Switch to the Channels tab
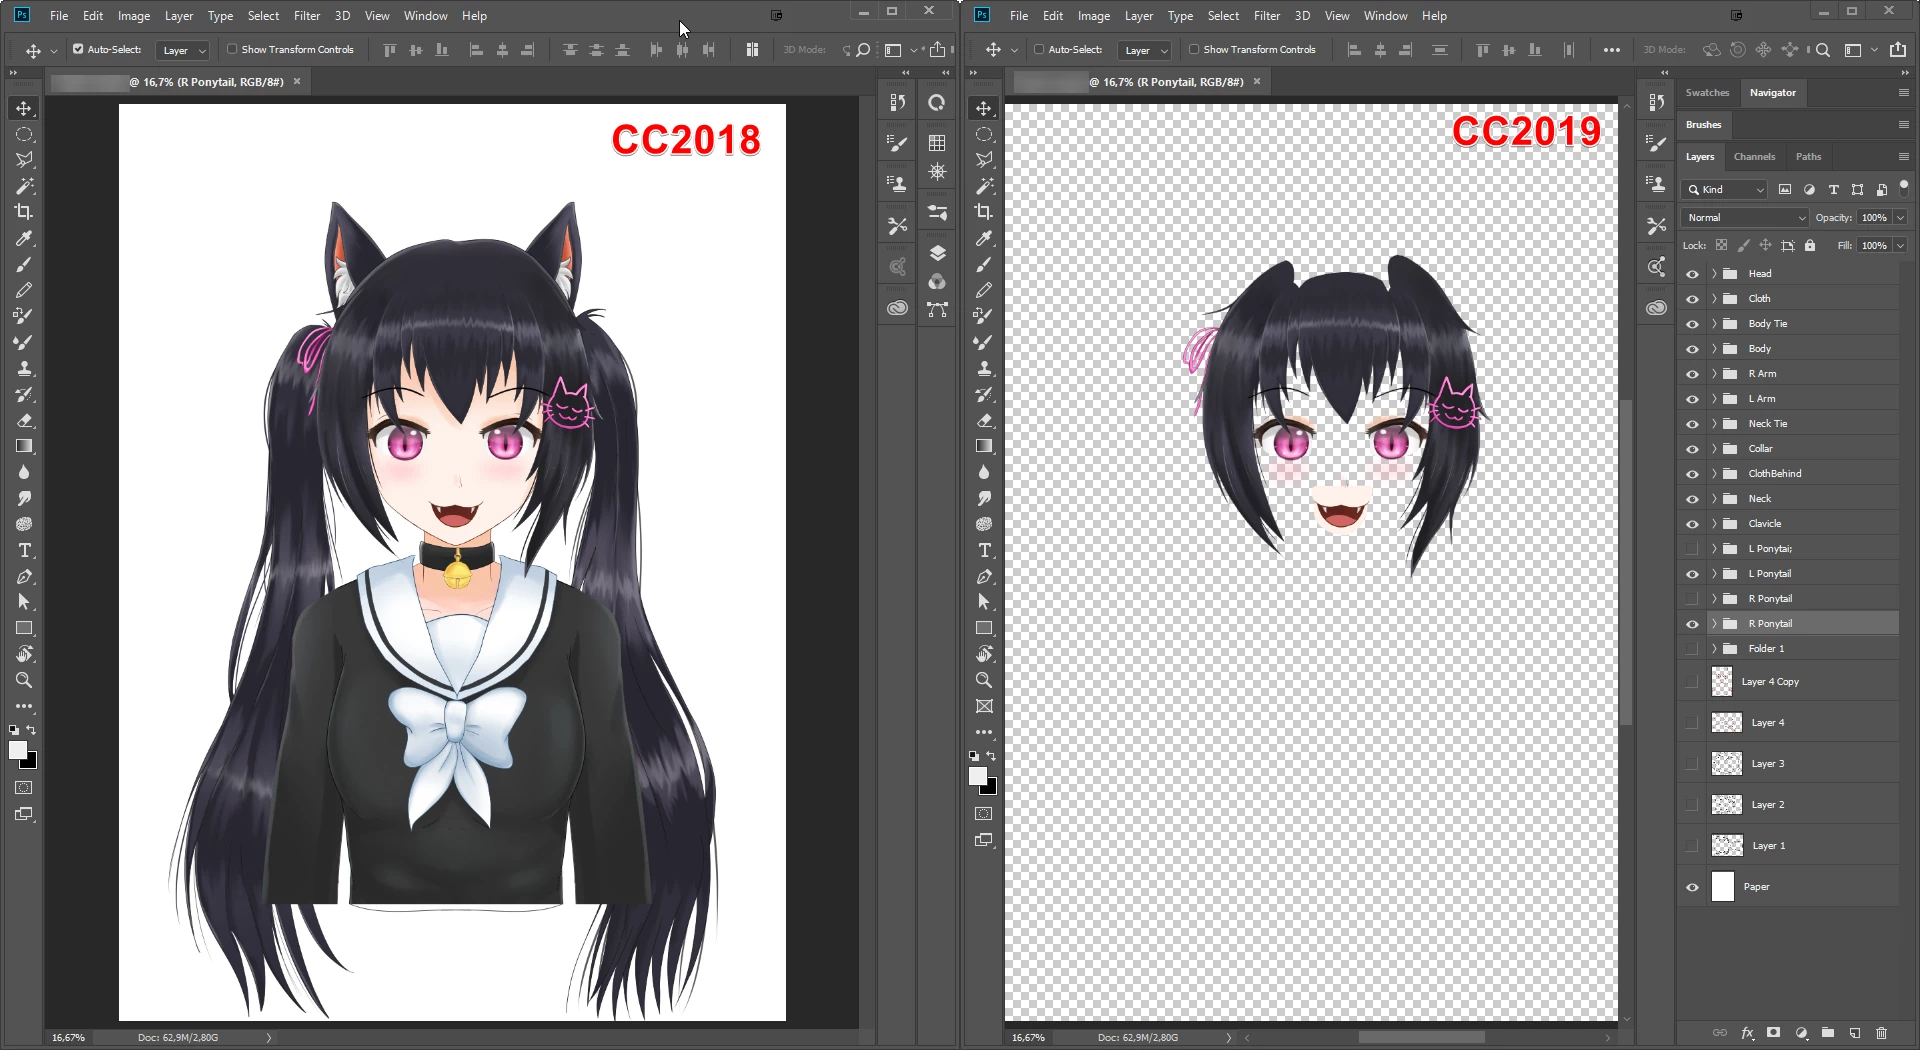 [1754, 157]
